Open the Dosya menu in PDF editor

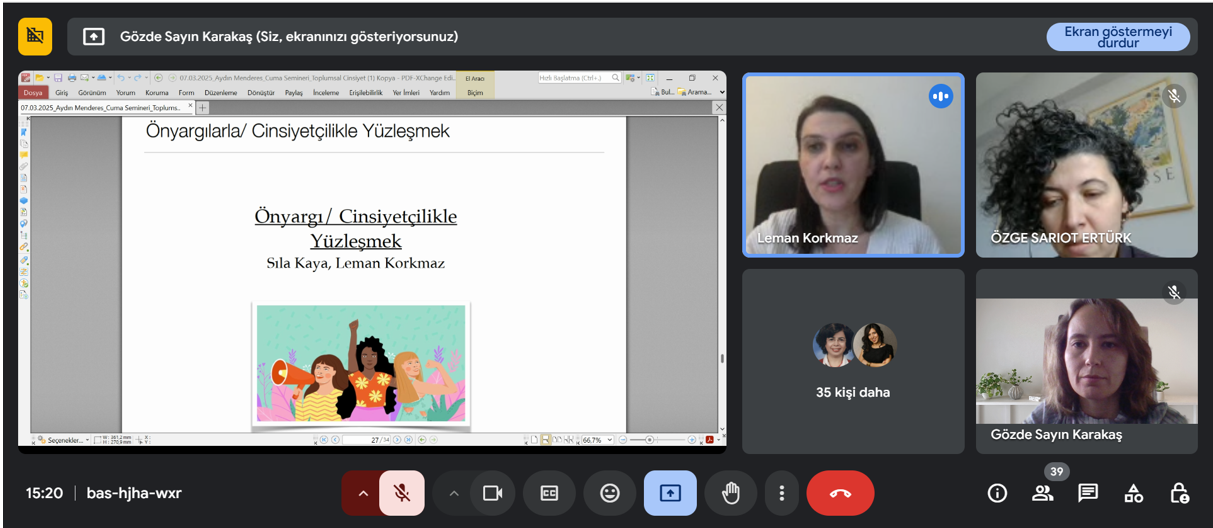33,92
